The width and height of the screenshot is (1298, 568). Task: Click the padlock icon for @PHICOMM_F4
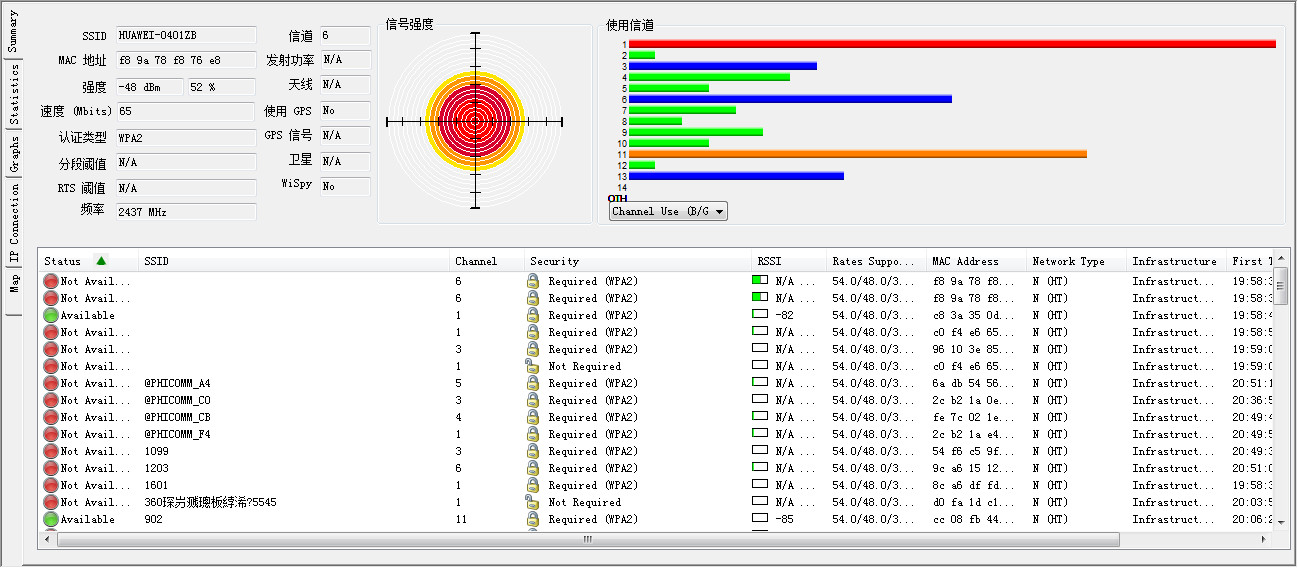tap(533, 434)
